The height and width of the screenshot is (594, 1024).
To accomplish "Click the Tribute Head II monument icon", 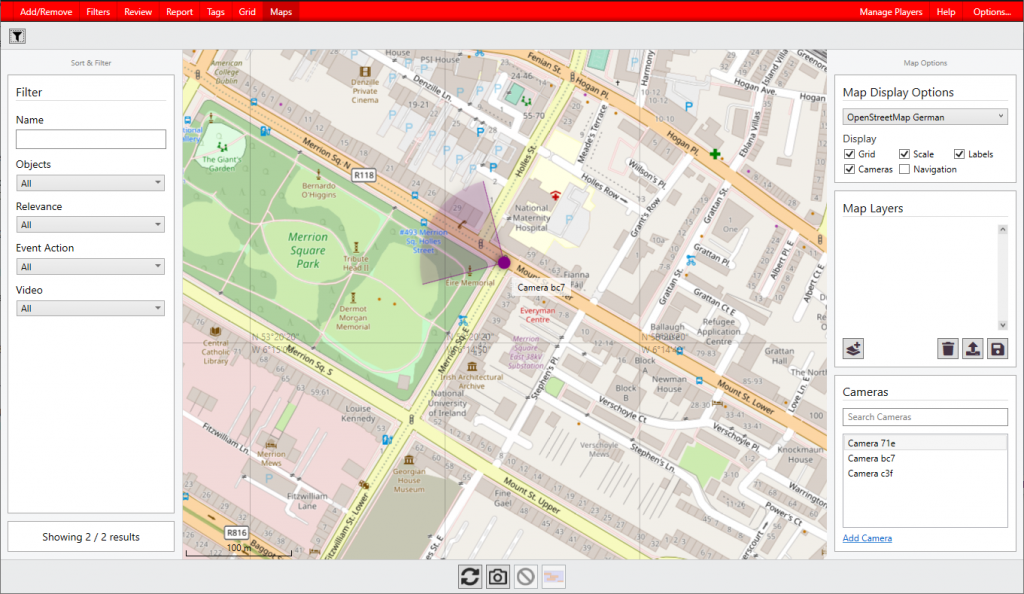I will pos(356,247).
